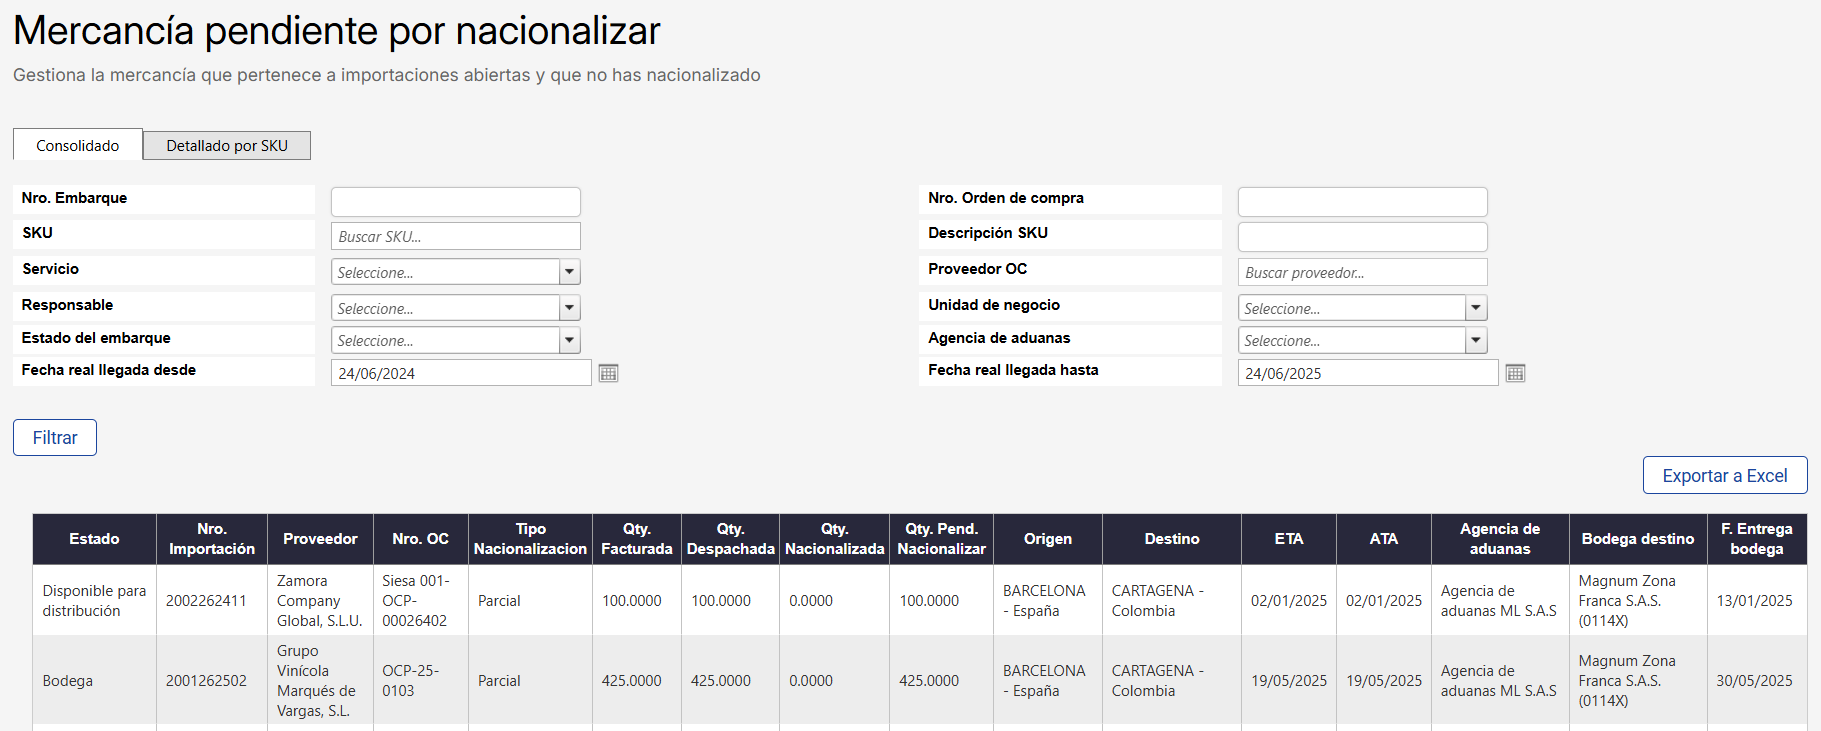
Task: Switch to Detallado por SKU tab
Action: point(227,146)
